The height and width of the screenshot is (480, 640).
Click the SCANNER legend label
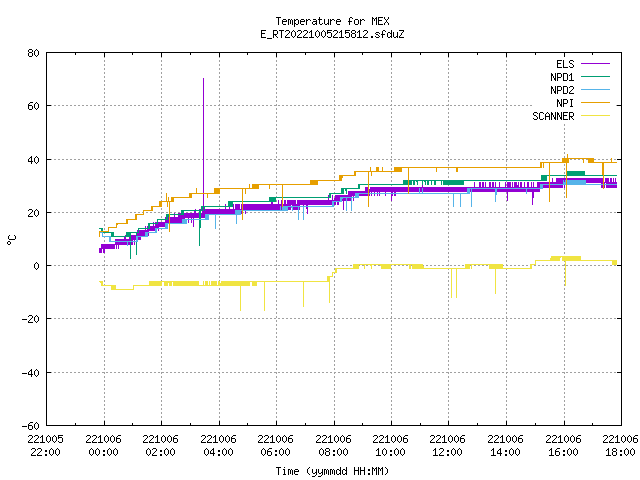(553, 116)
